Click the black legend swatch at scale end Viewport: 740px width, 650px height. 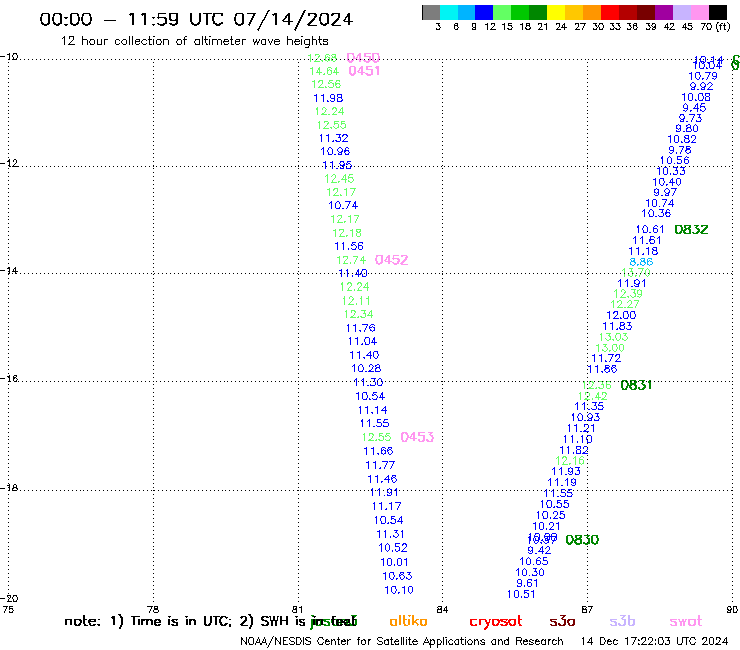pos(717,12)
